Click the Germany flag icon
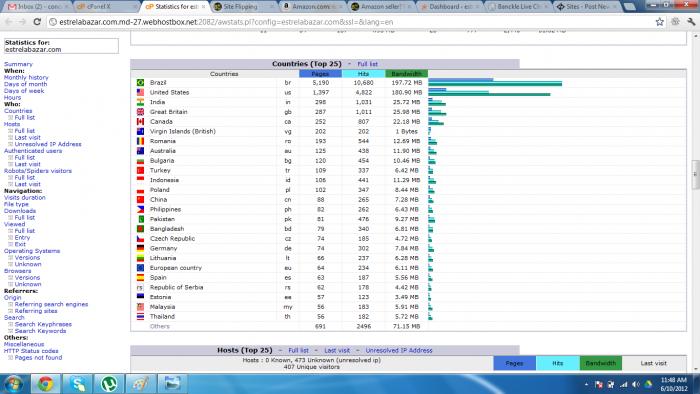This screenshot has width=700, height=394. [140, 248]
